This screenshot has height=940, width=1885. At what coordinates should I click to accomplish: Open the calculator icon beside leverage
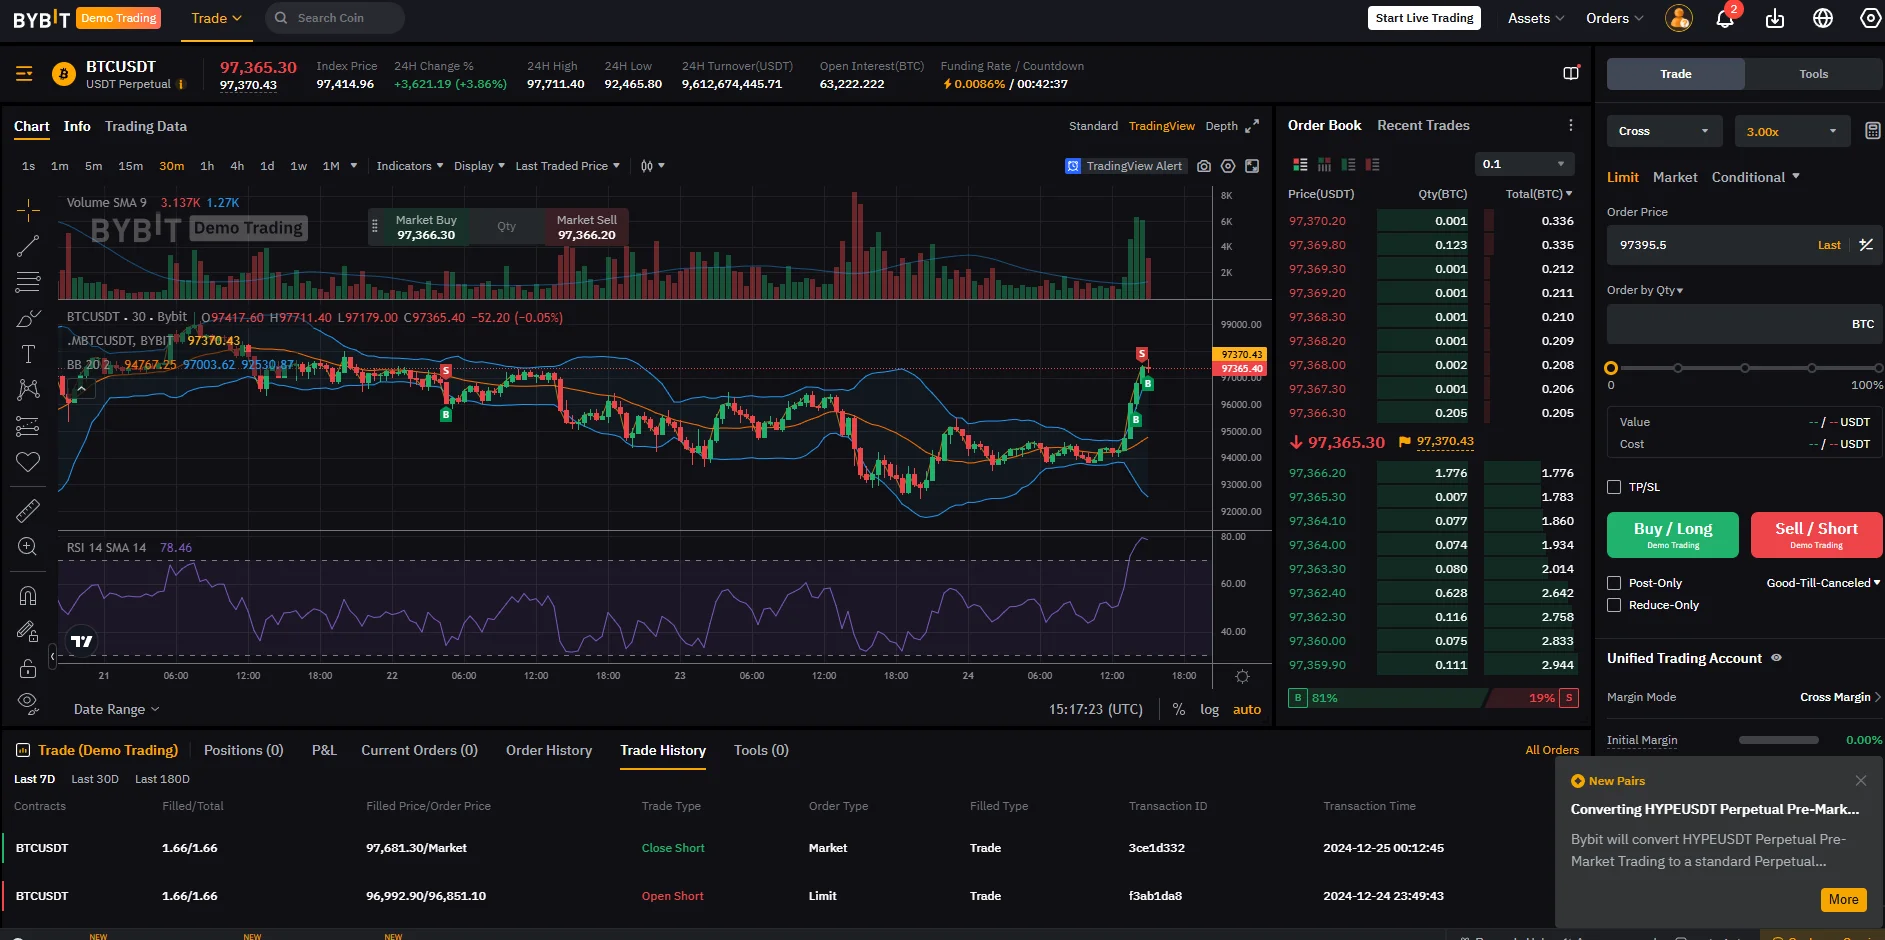1872,131
